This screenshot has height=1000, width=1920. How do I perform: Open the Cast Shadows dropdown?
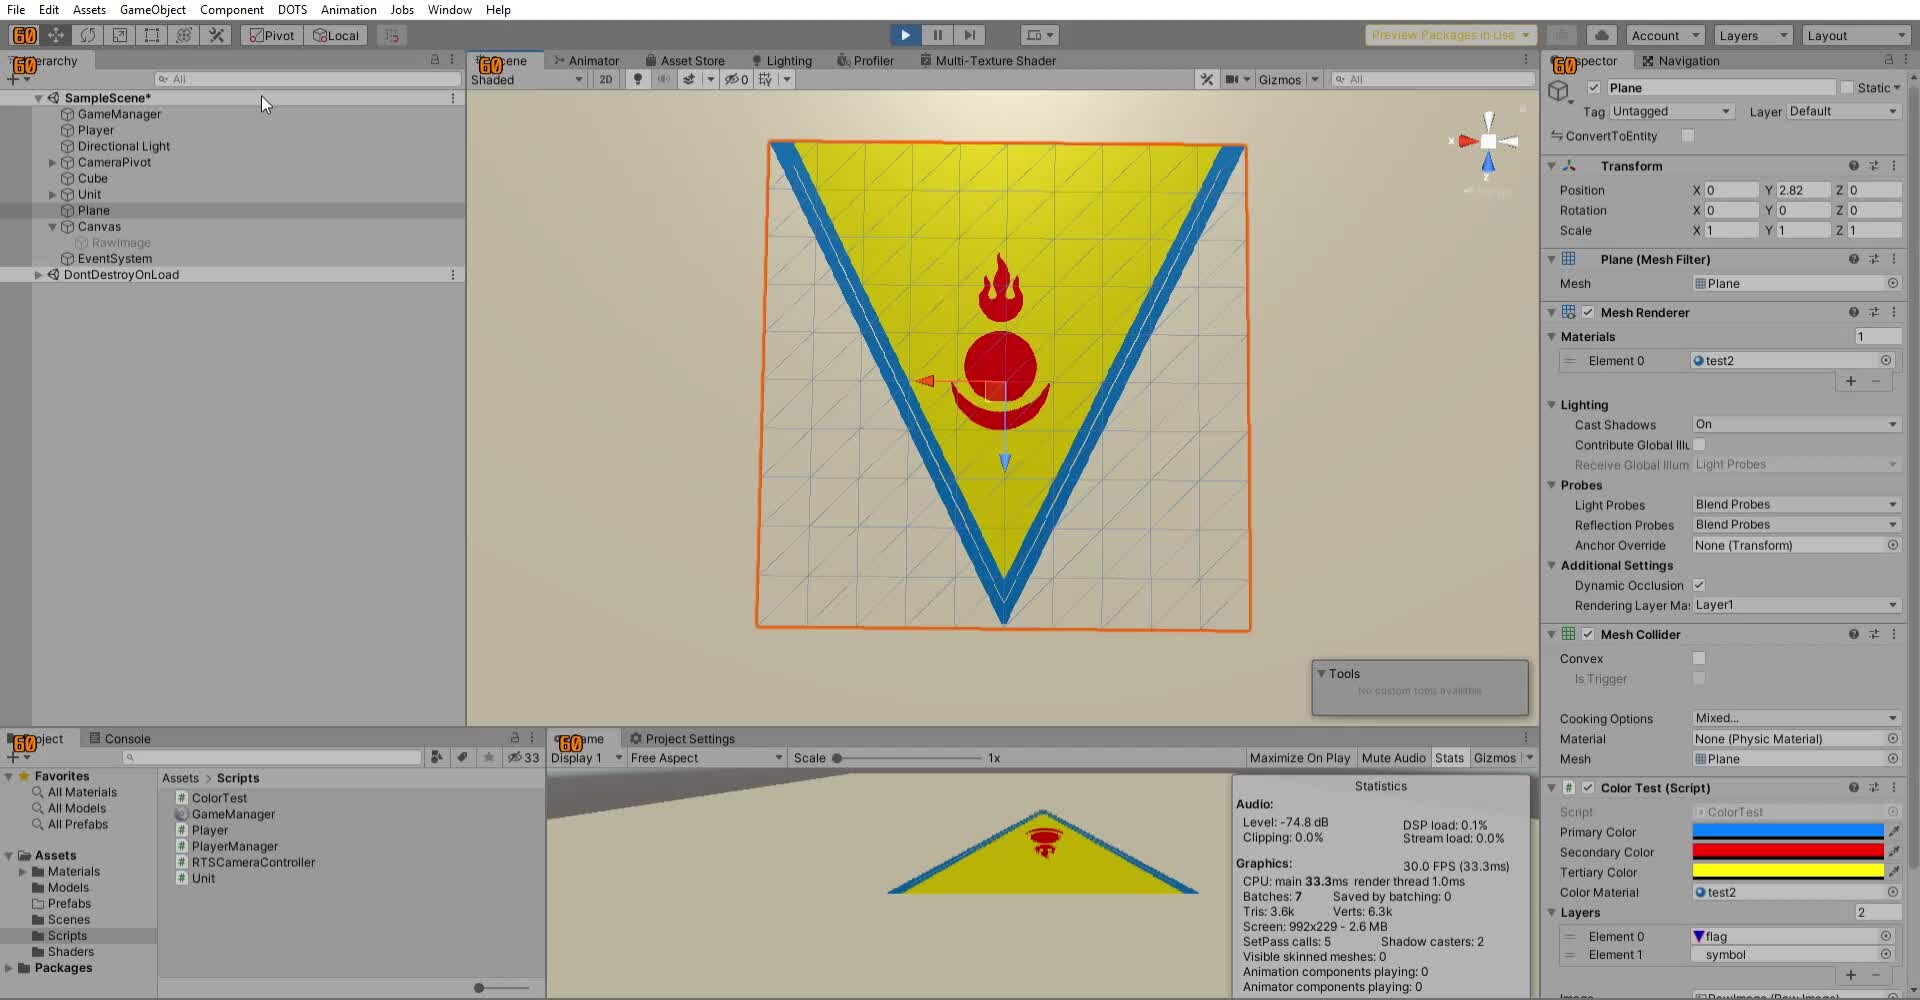1793,424
